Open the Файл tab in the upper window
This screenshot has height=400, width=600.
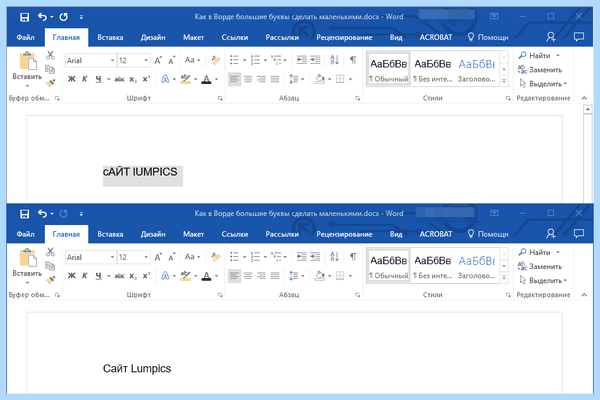(x=25, y=37)
